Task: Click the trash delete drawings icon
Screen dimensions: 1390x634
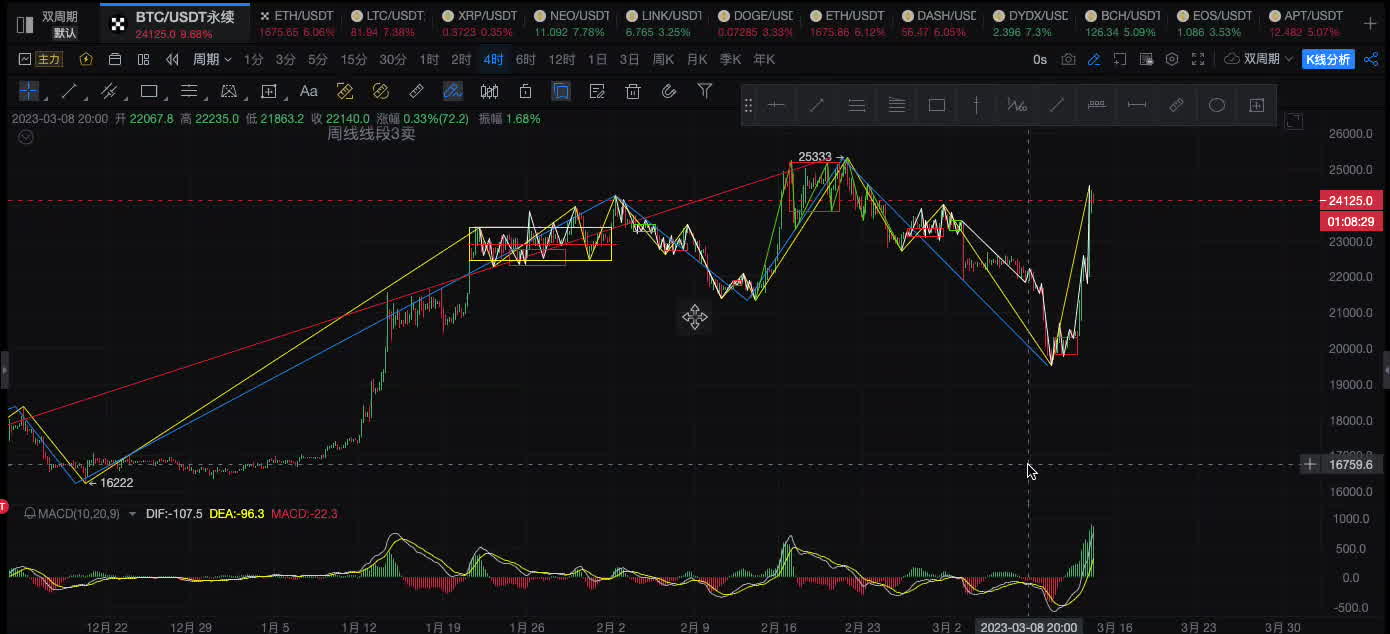Action: [x=632, y=92]
